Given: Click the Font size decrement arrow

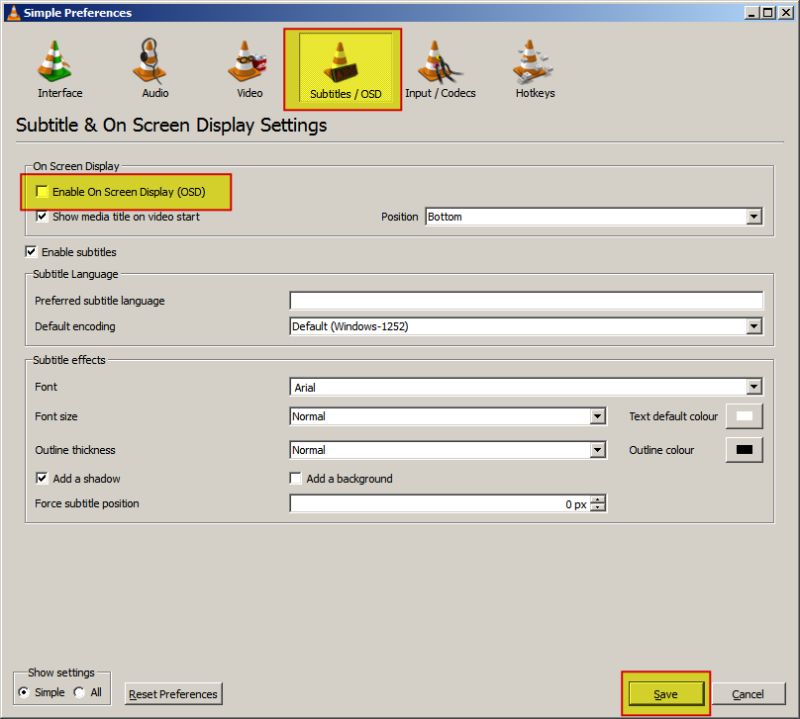Looking at the screenshot, I should pos(597,416).
